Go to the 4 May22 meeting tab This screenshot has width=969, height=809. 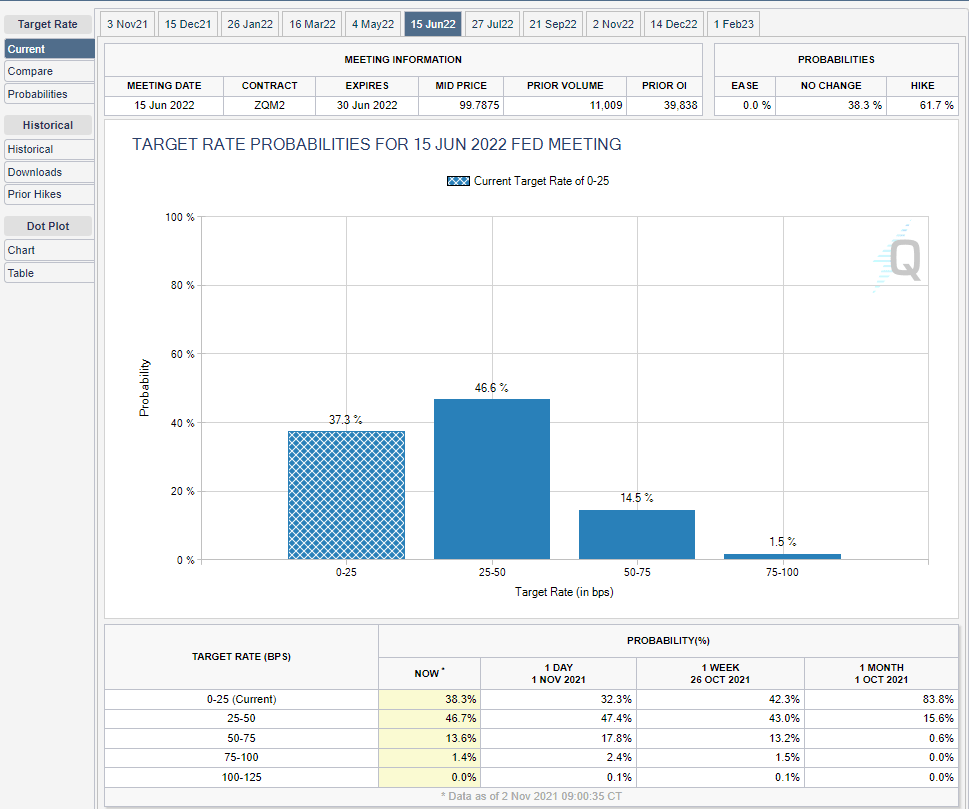point(373,24)
